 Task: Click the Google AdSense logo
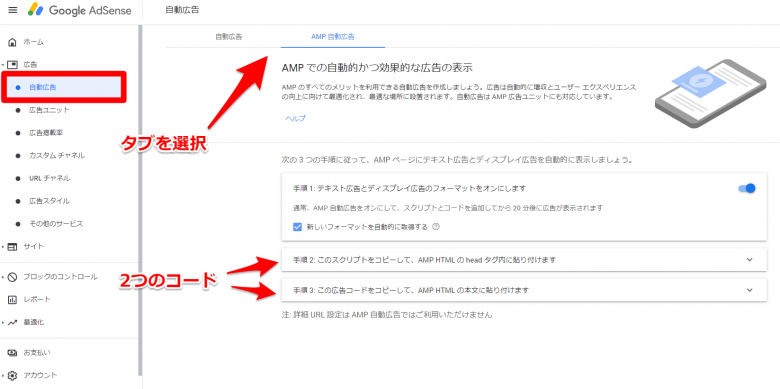coord(80,10)
